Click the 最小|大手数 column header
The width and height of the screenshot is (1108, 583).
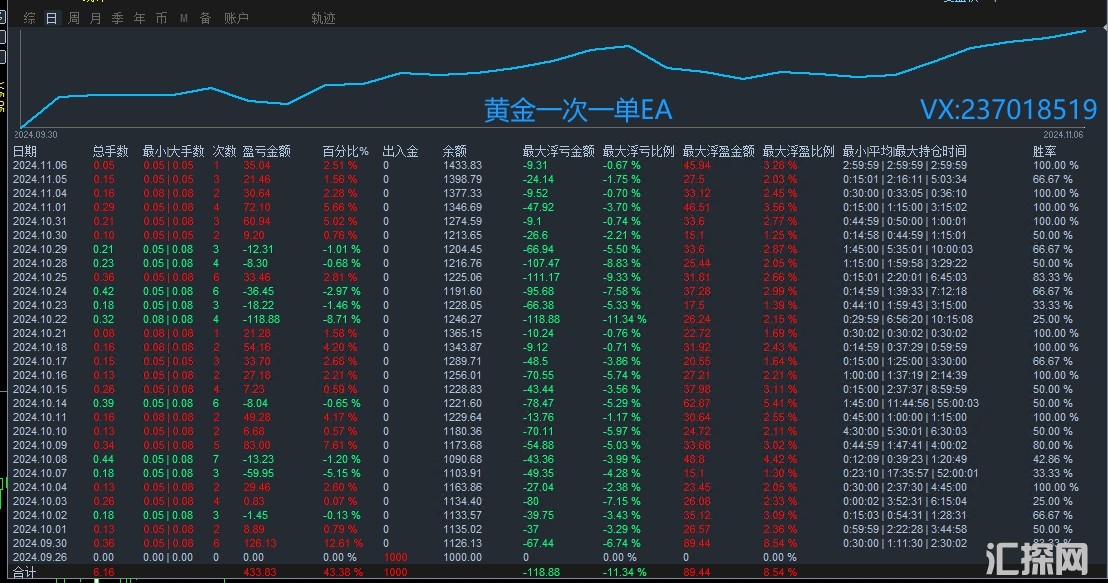pos(173,151)
